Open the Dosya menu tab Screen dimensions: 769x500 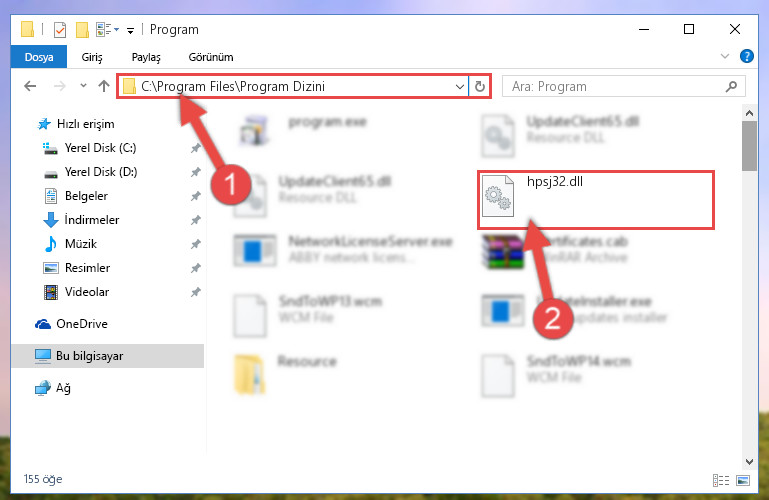pos(39,57)
